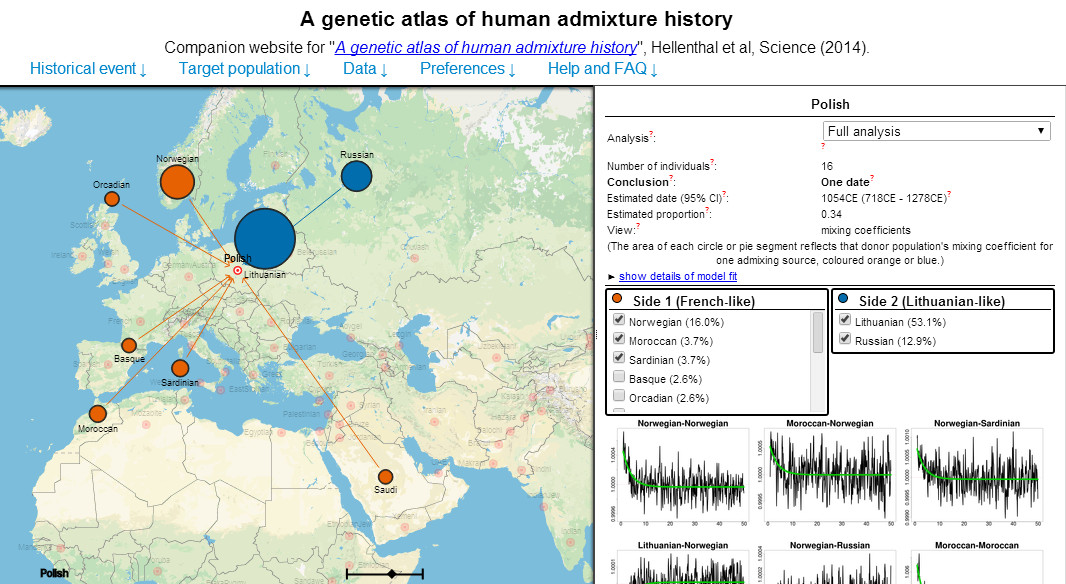Open the genetic atlas paper link
Image resolution: width=1066 pixels, height=584 pixels.
tap(486, 48)
